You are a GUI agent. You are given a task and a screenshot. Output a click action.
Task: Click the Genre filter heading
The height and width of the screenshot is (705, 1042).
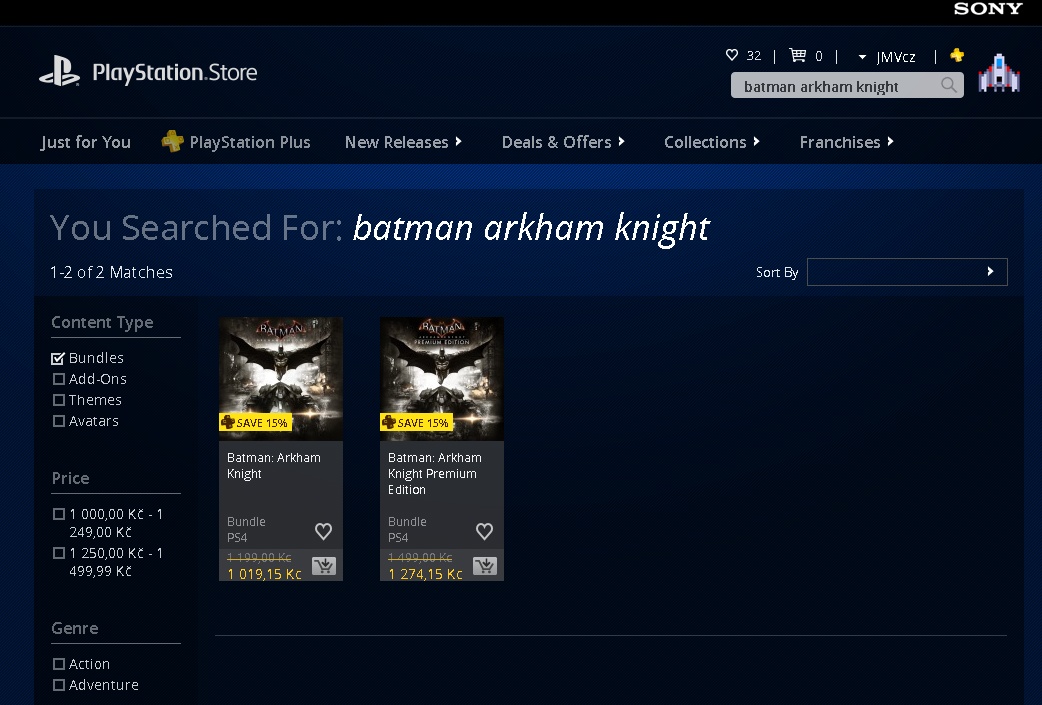(x=74, y=628)
